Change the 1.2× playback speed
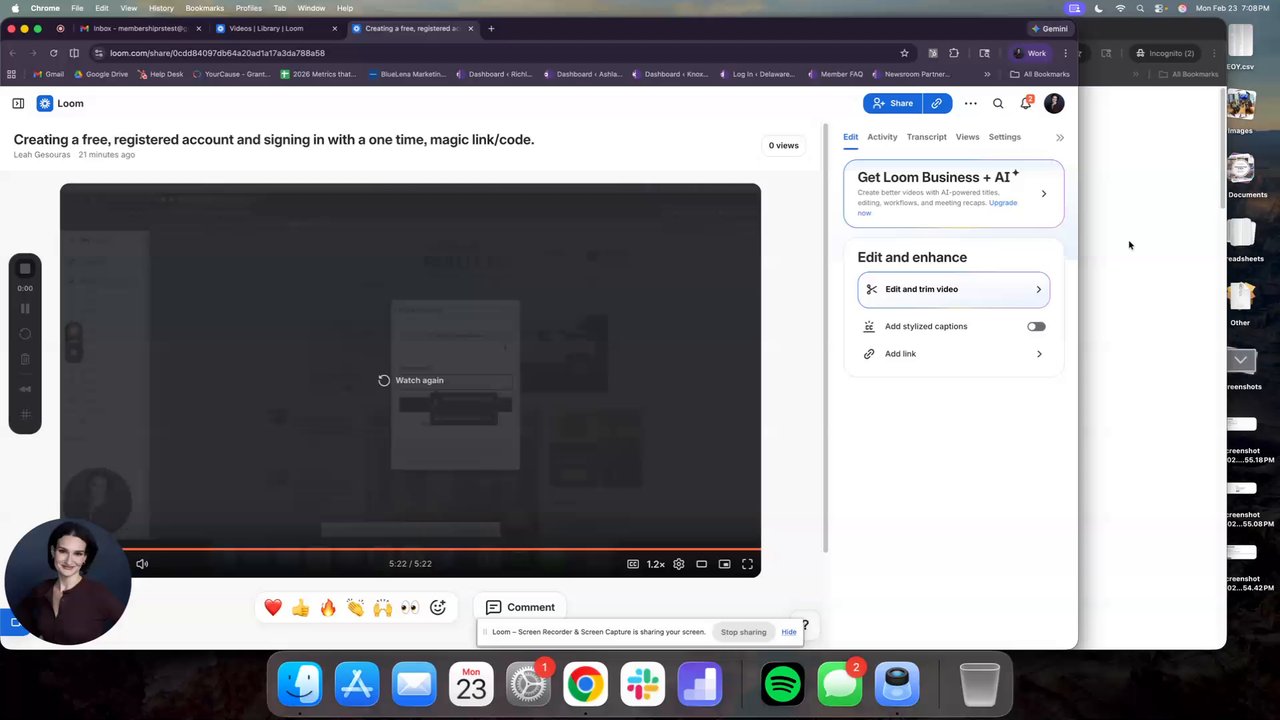This screenshot has width=1280, height=720. click(x=656, y=564)
